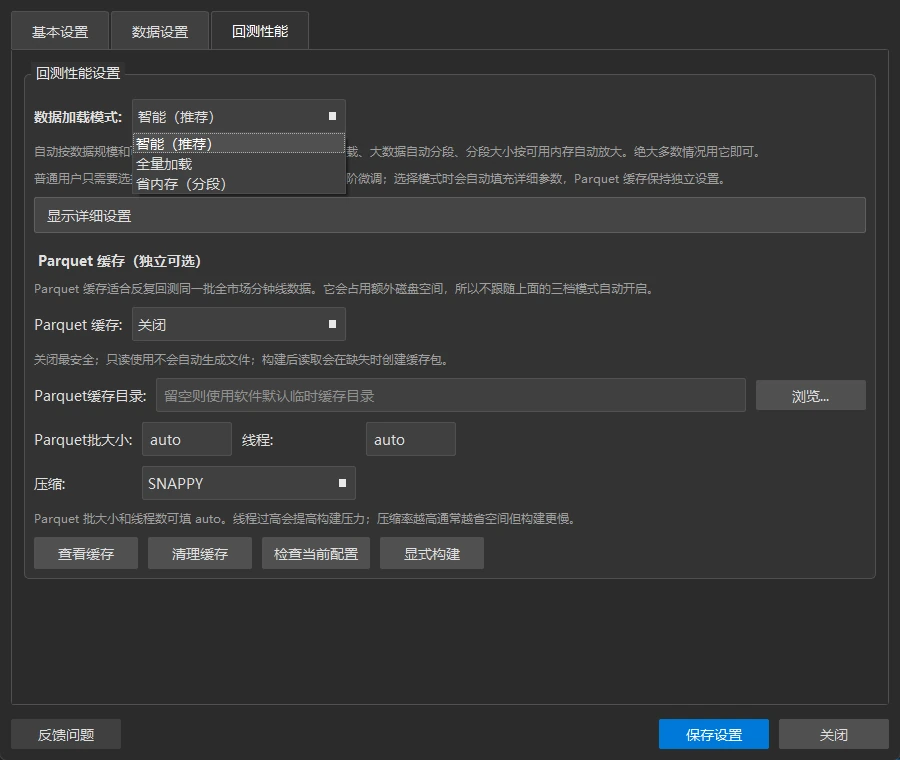The image size is (900, 760).
Task: Switch to the 基本设置 tab
Action: point(60,31)
